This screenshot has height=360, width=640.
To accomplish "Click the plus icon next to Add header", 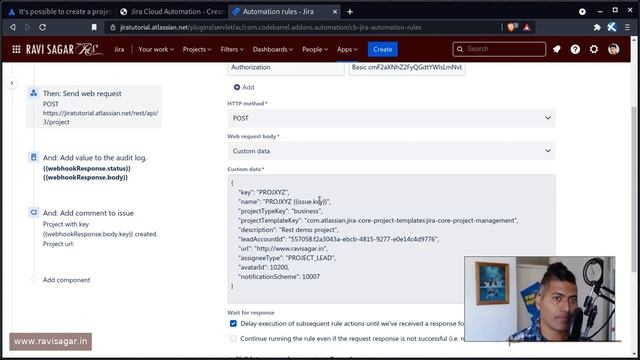I will (x=237, y=87).
